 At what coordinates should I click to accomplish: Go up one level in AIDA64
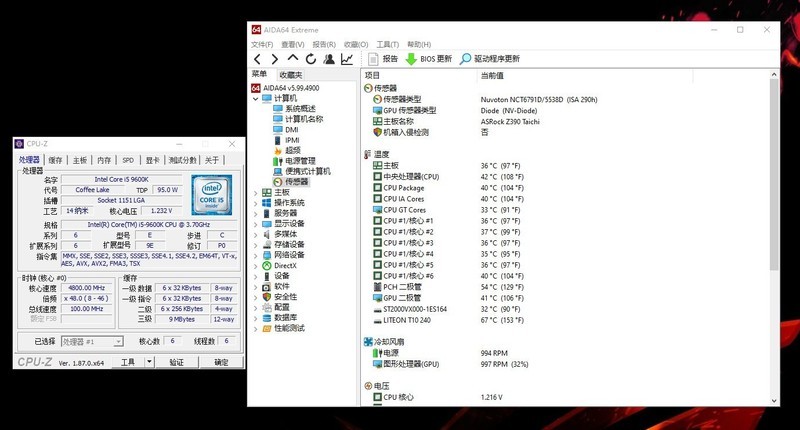click(x=292, y=58)
